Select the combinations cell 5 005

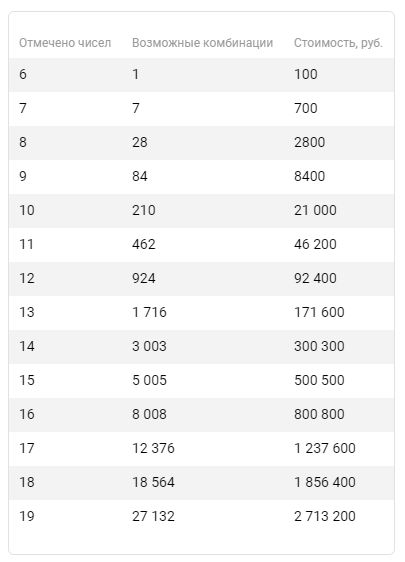click(149, 380)
